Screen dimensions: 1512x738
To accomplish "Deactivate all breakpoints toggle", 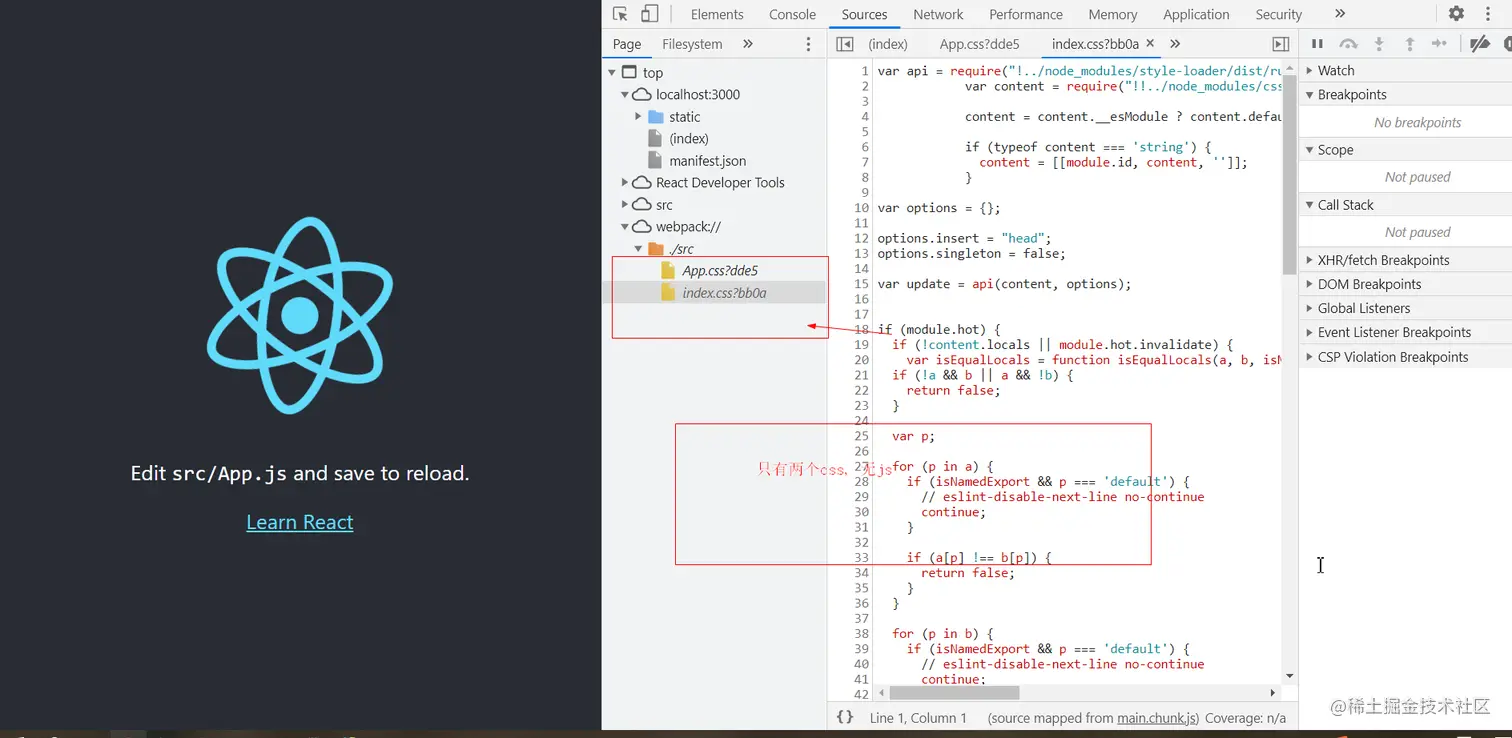I will pyautogui.click(x=1480, y=44).
